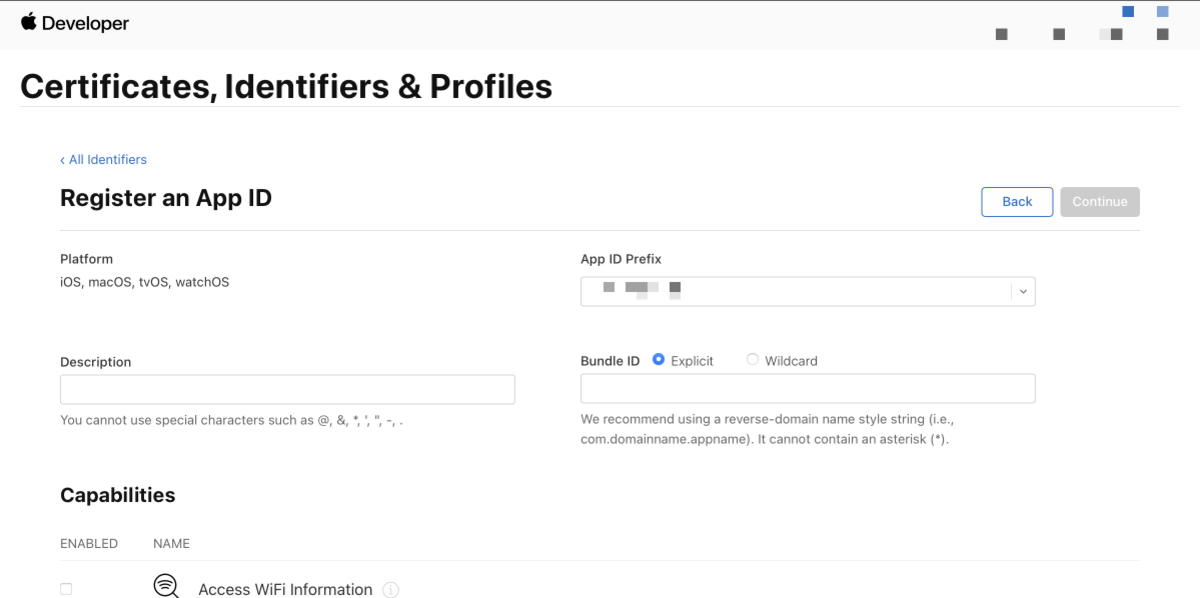This screenshot has width=1200, height=598.
Task: Focus the Description input field
Action: coord(287,390)
